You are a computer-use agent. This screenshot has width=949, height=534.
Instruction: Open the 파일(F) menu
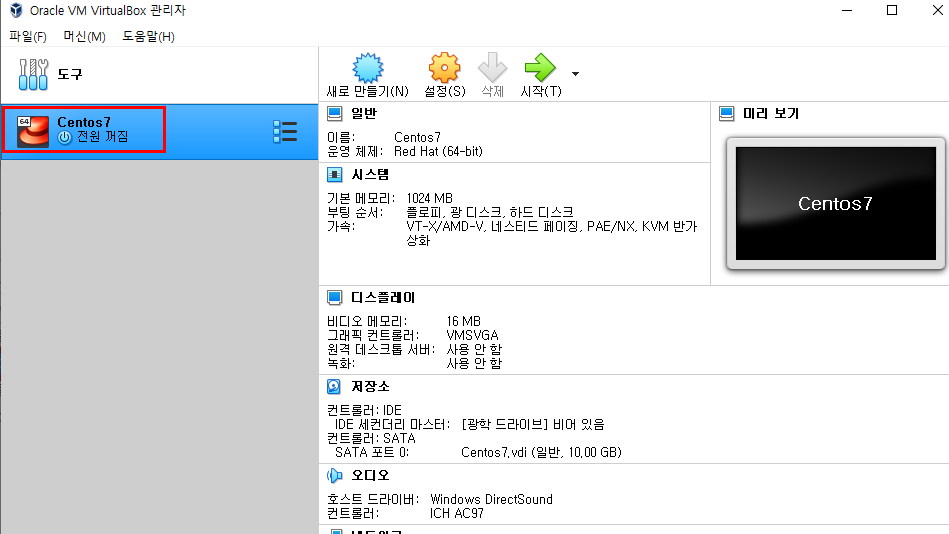coord(28,36)
